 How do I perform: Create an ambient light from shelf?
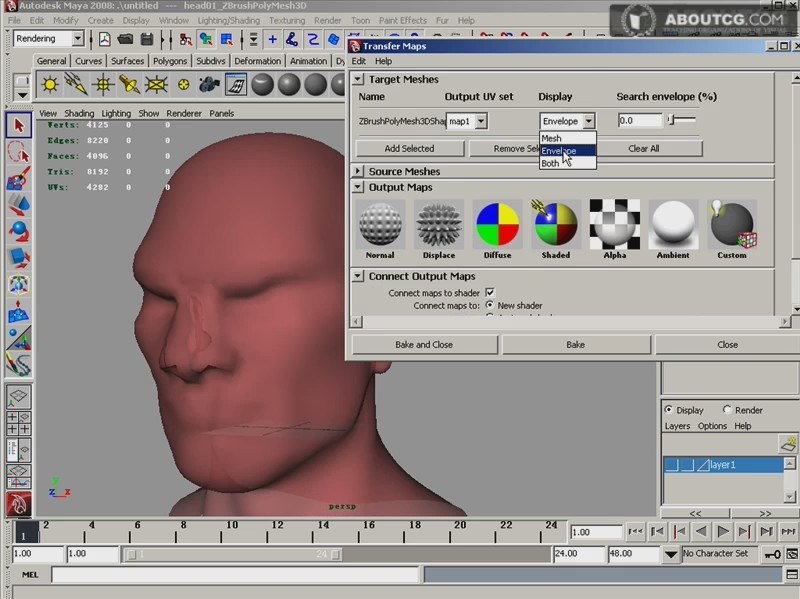[x=50, y=84]
